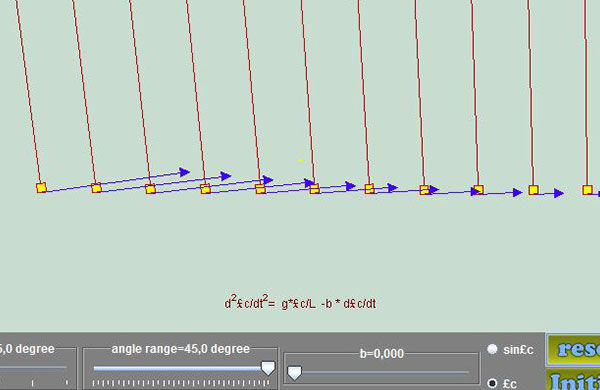Screen dimensions: 600x390
Task: Click the leftmost yellow pendulum bob
Action: pyautogui.click(x=41, y=188)
